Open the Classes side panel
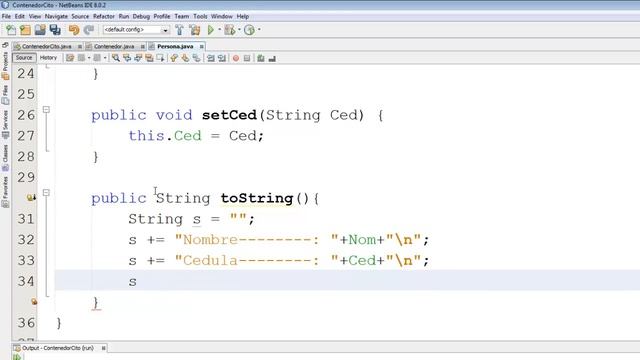The width and height of the screenshot is (640, 360). click(5, 158)
